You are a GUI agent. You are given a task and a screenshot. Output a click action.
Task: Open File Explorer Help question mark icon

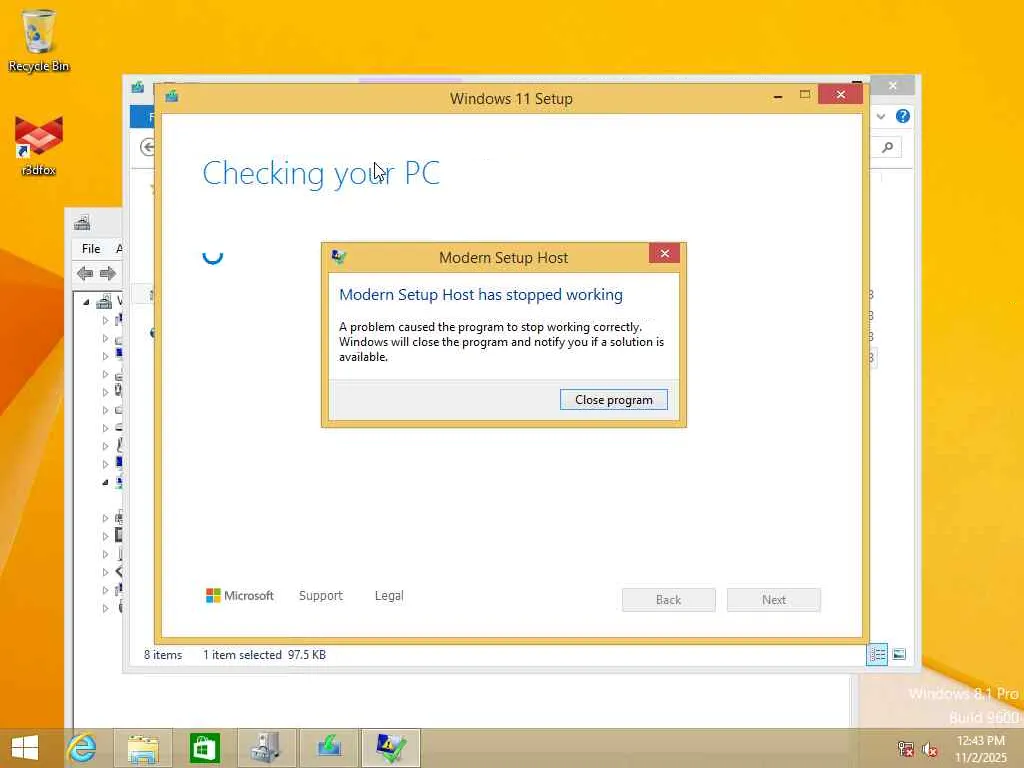[903, 116]
